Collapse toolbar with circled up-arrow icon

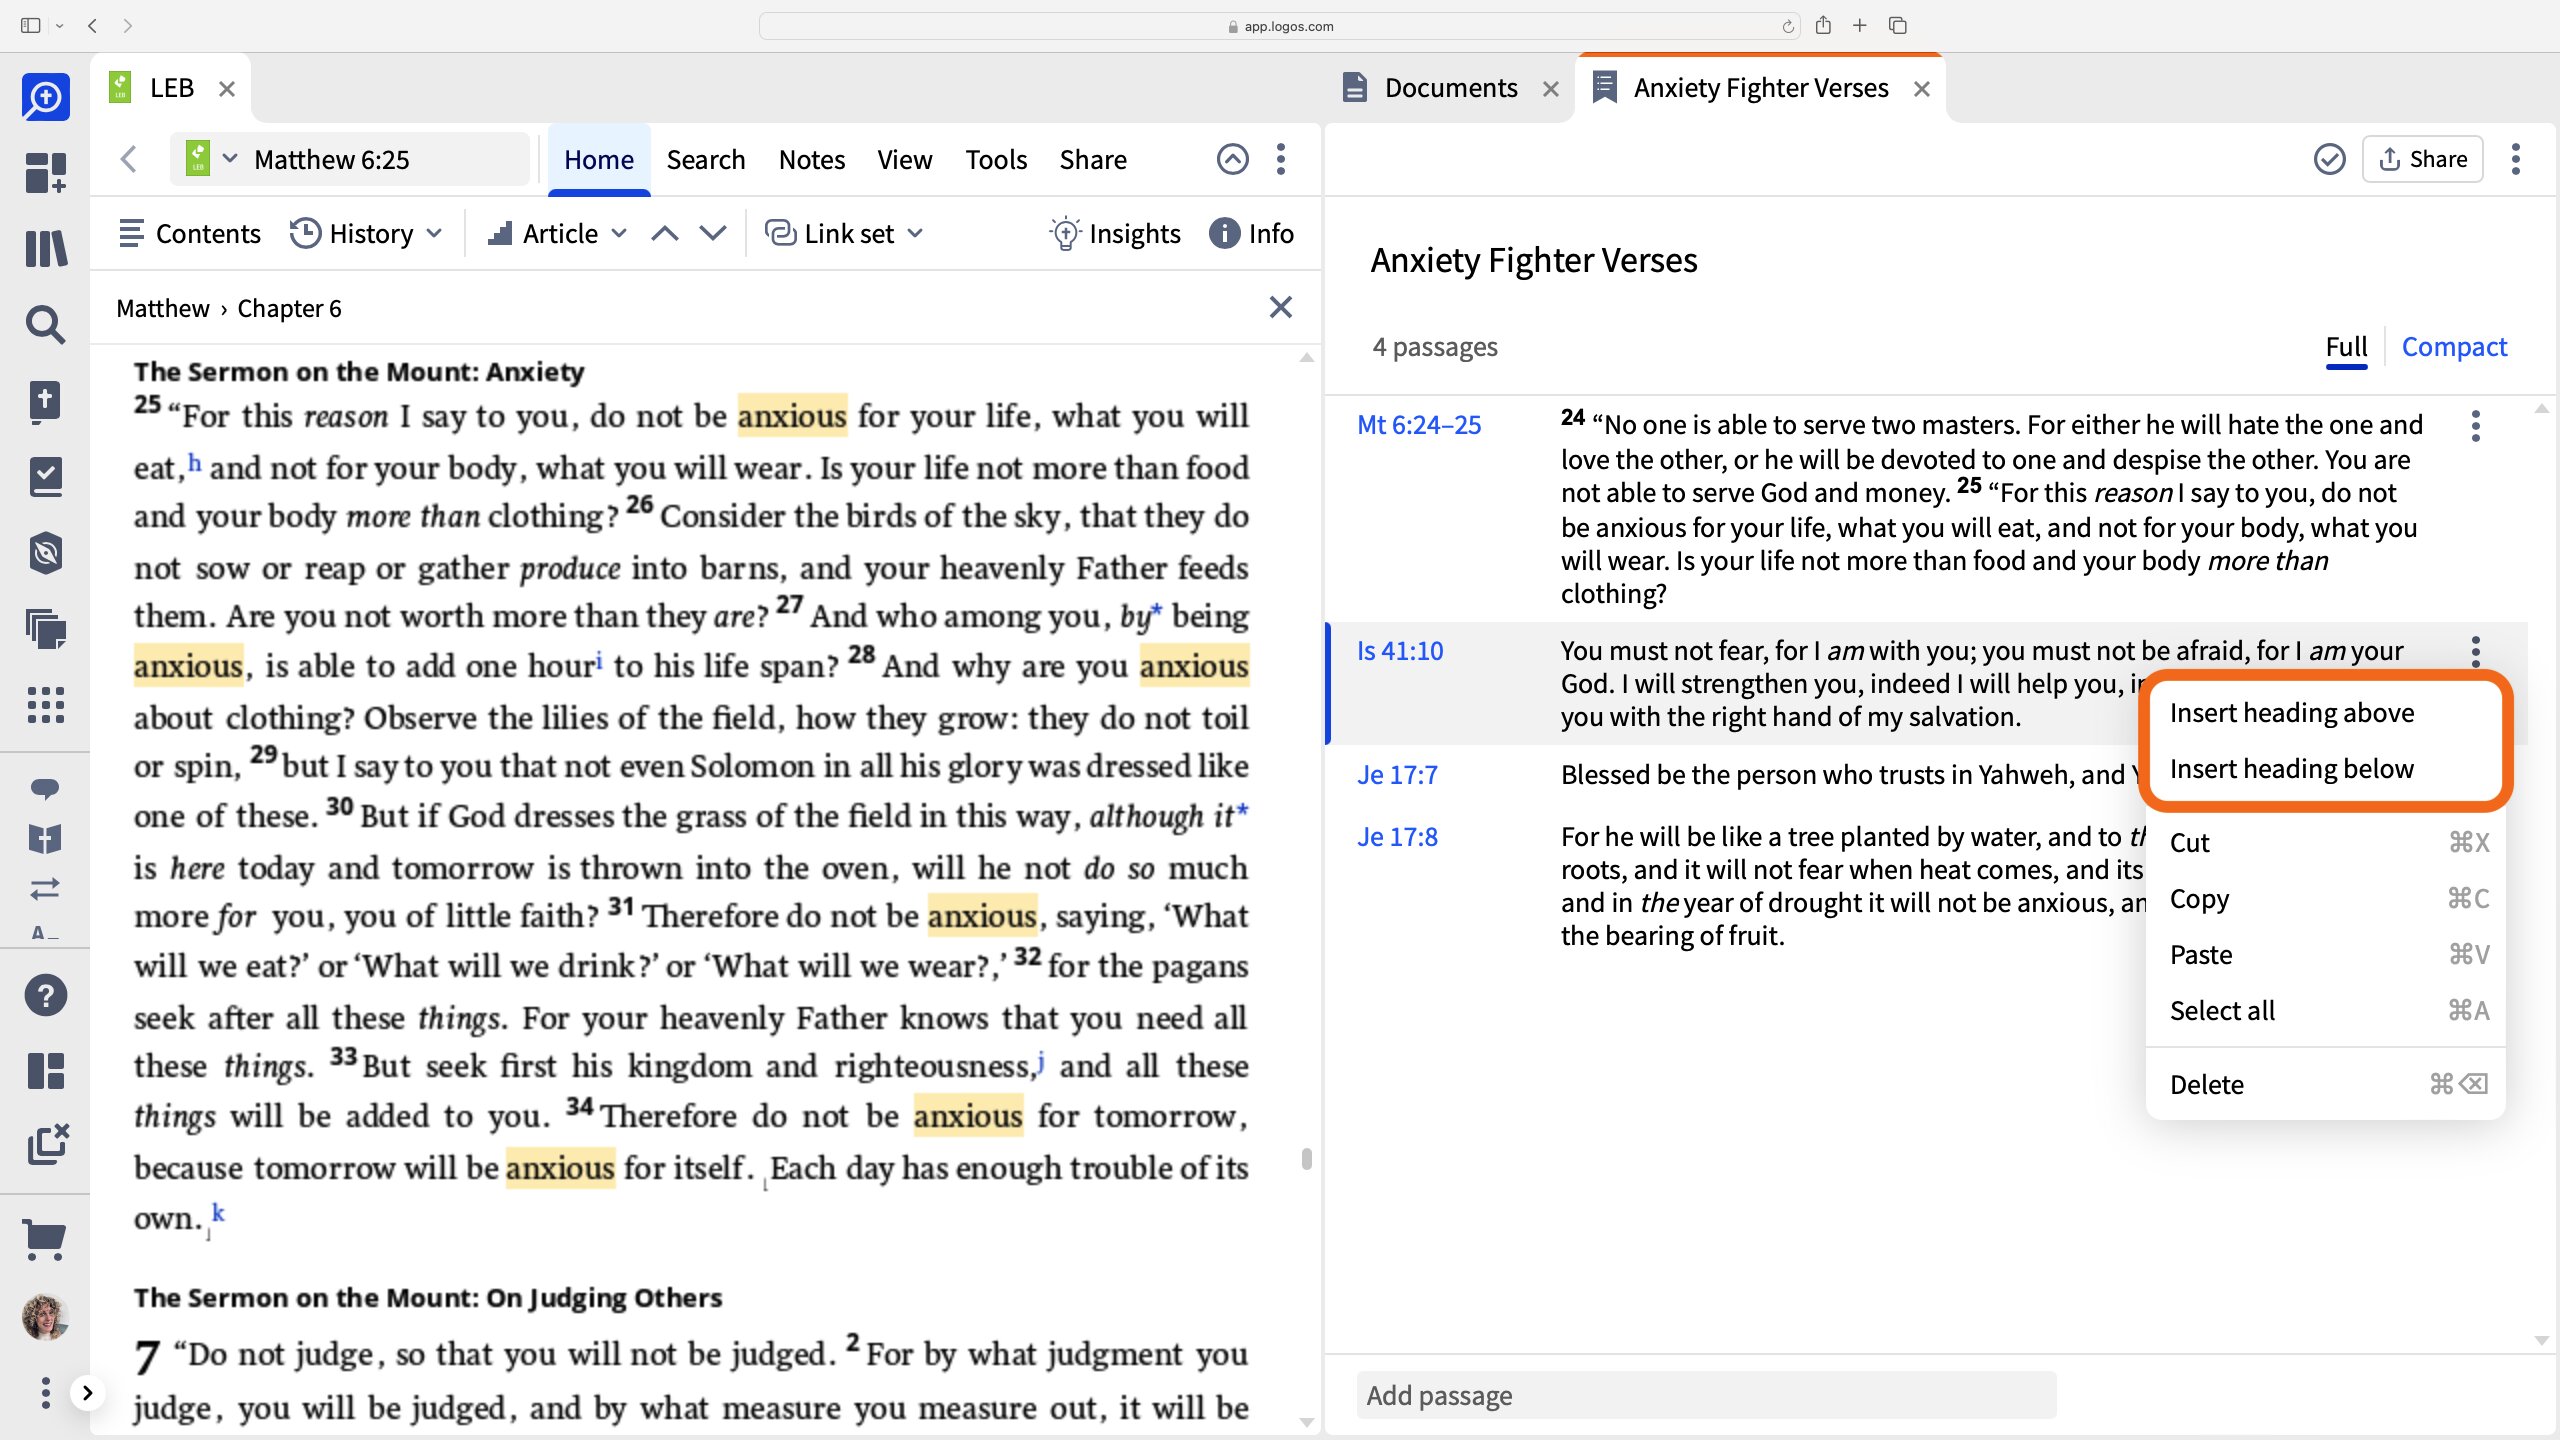(1233, 159)
